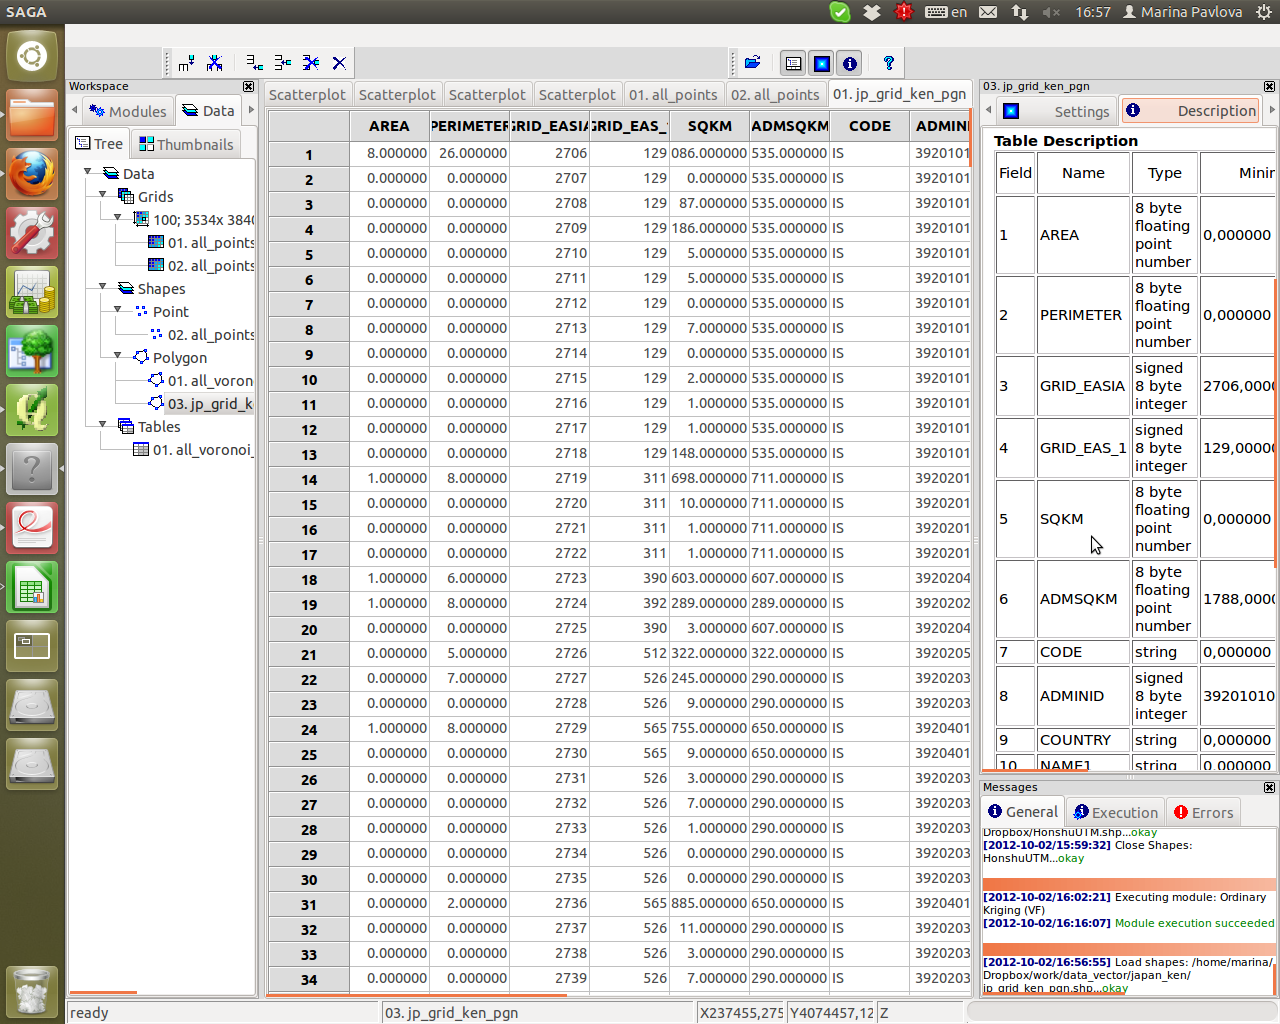
Task: Switch to the Settings properties tab
Action: 1060,111
